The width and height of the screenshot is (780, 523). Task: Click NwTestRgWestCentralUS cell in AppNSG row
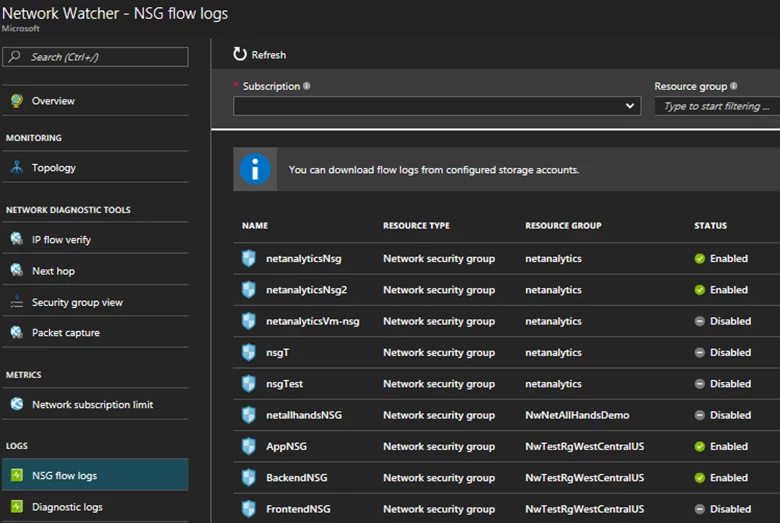585,446
